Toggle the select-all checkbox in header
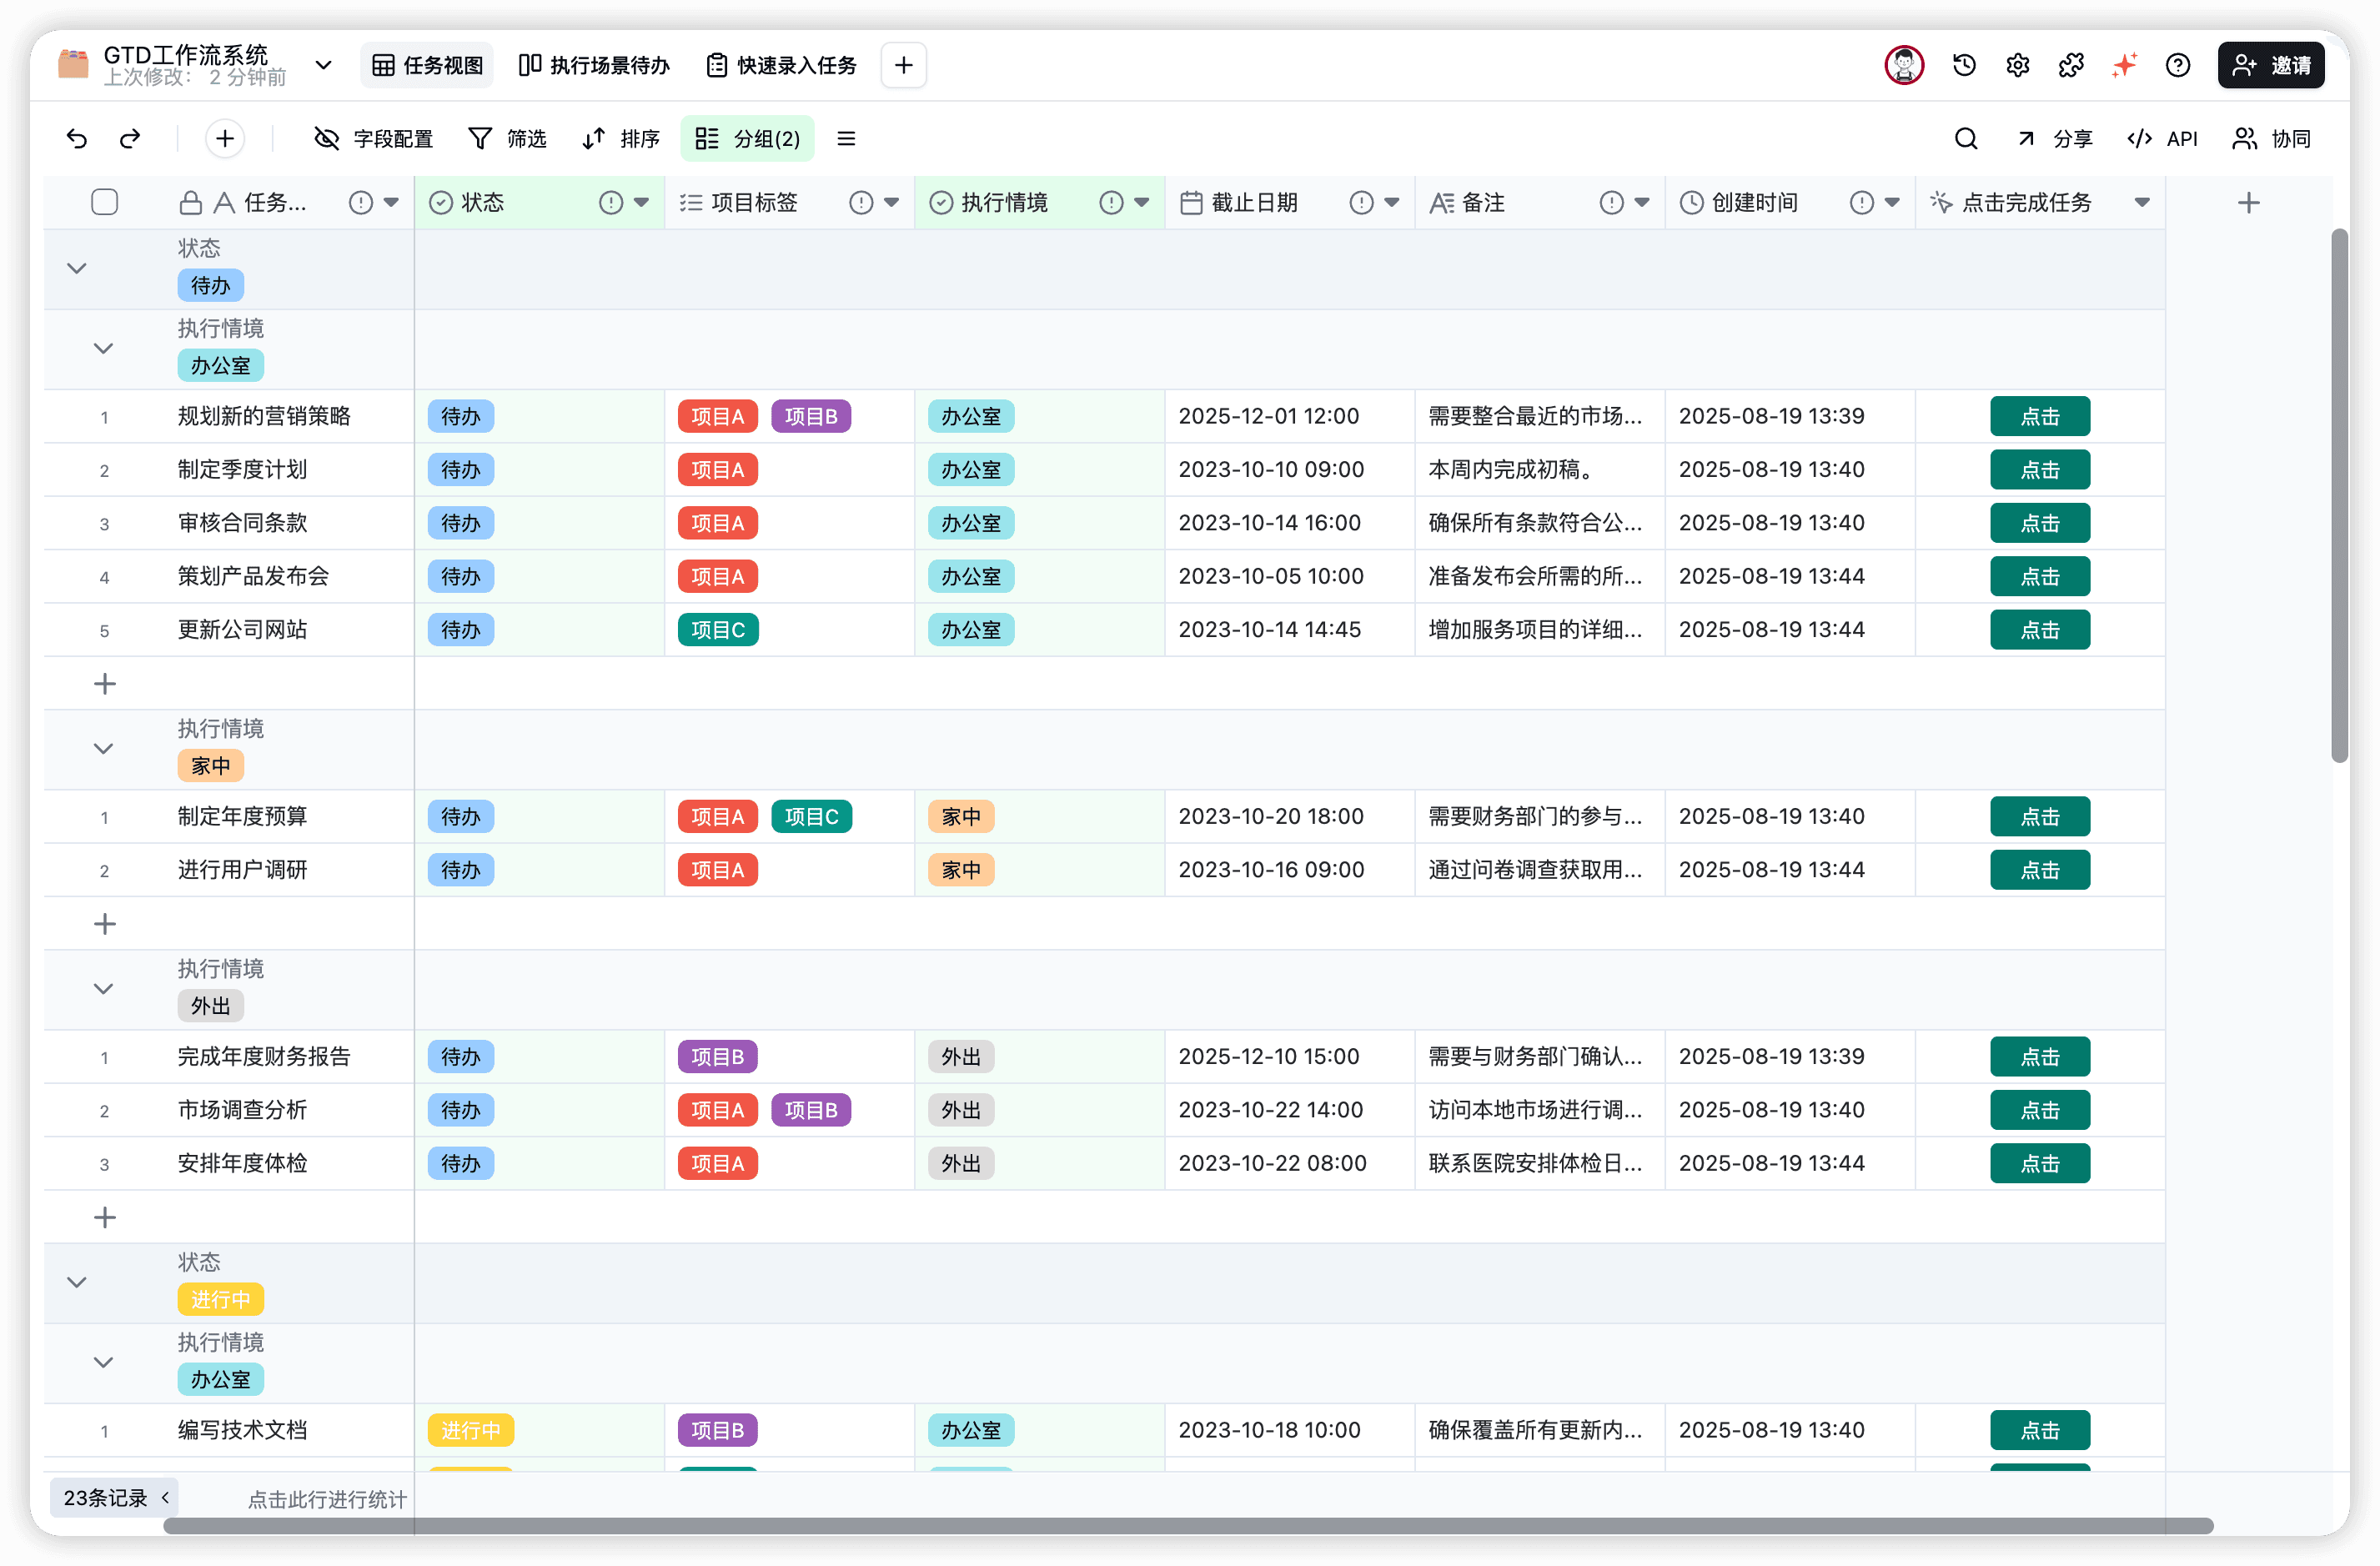The image size is (2380, 1566). 104,202
